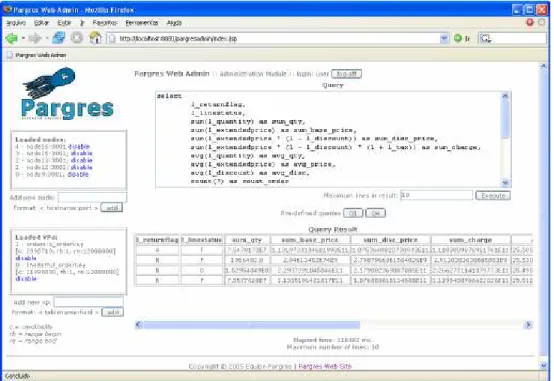The height and width of the screenshot is (381, 554).
Task: Click the green Go button beside address bar
Action: pos(458,38)
